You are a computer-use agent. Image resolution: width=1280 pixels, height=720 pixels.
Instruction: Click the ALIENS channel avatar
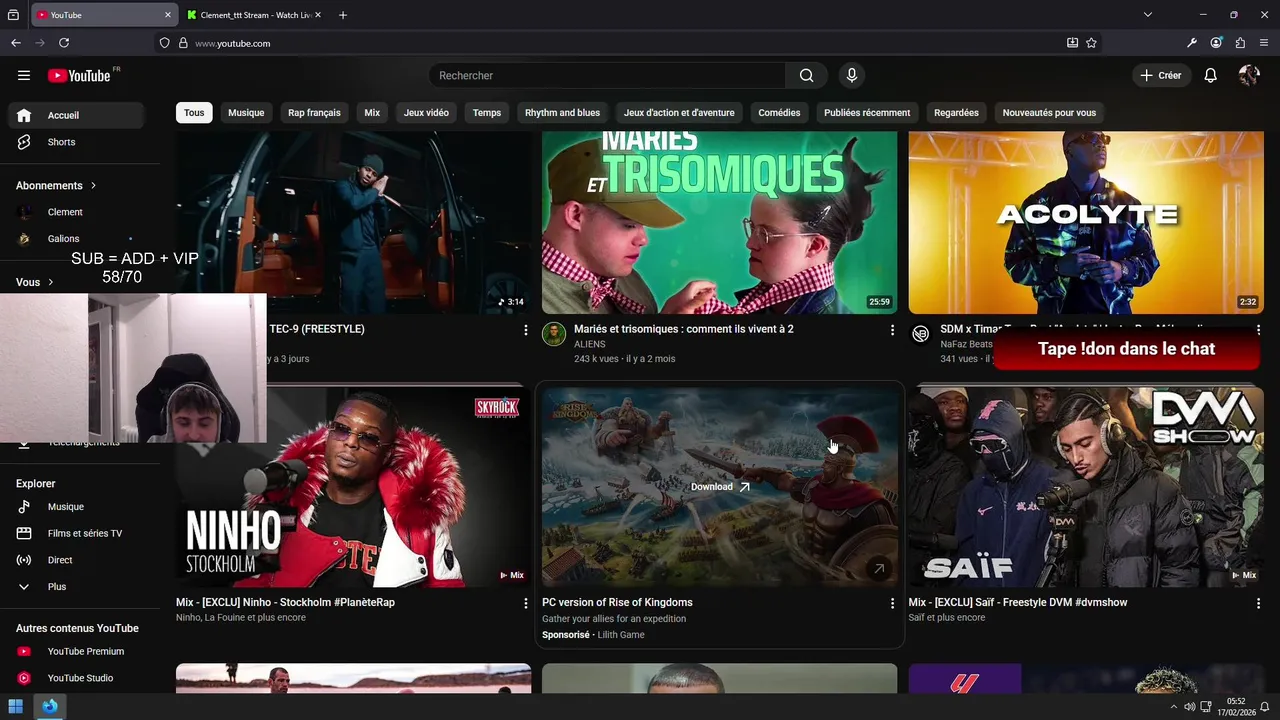click(554, 334)
